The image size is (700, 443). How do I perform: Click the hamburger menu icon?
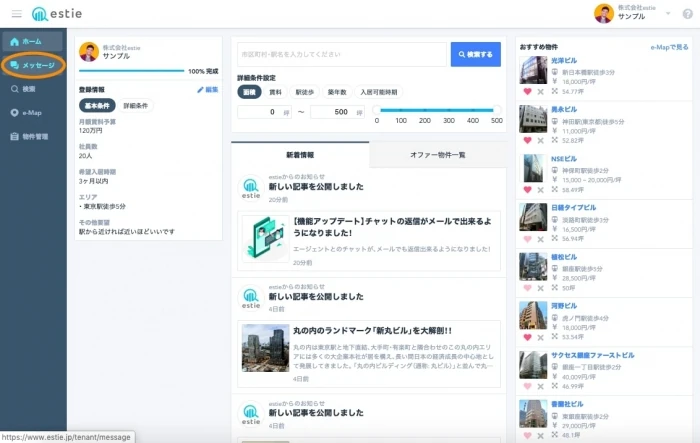pos(16,13)
